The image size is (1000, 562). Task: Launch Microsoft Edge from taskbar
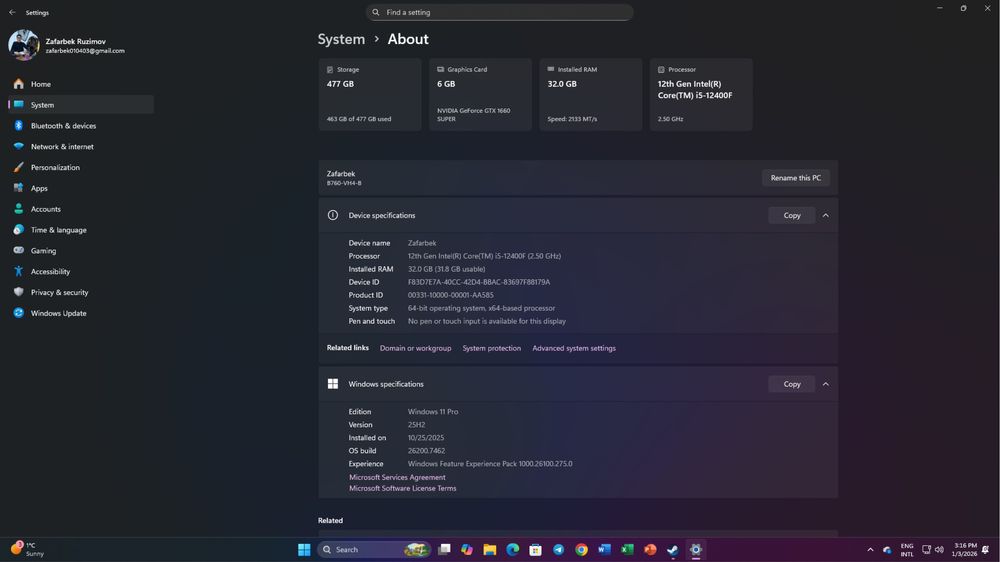(513, 549)
